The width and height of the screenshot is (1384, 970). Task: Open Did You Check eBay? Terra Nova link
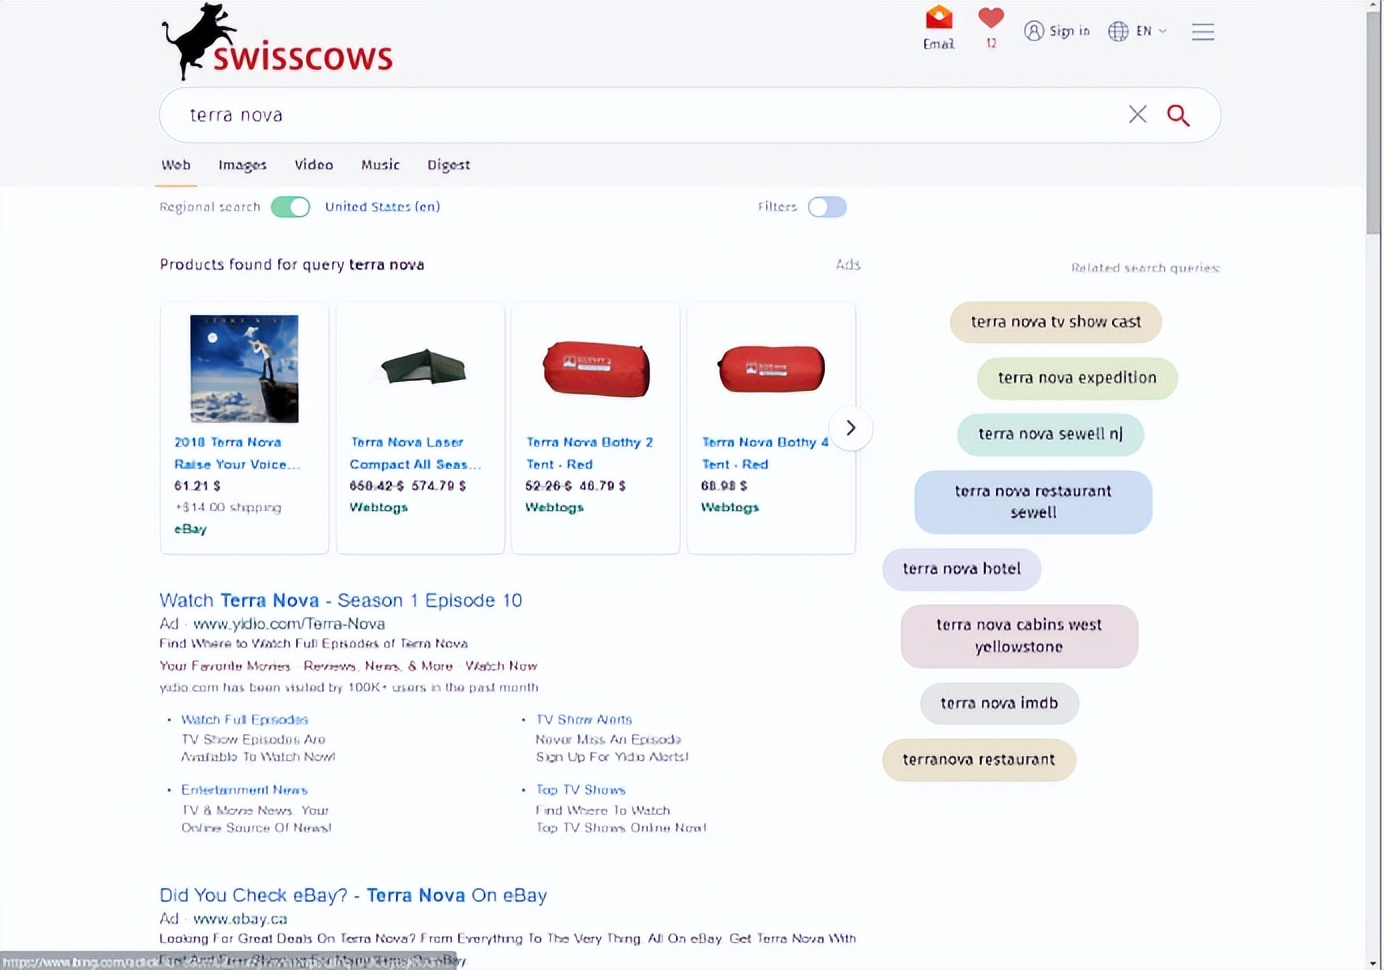353,895
